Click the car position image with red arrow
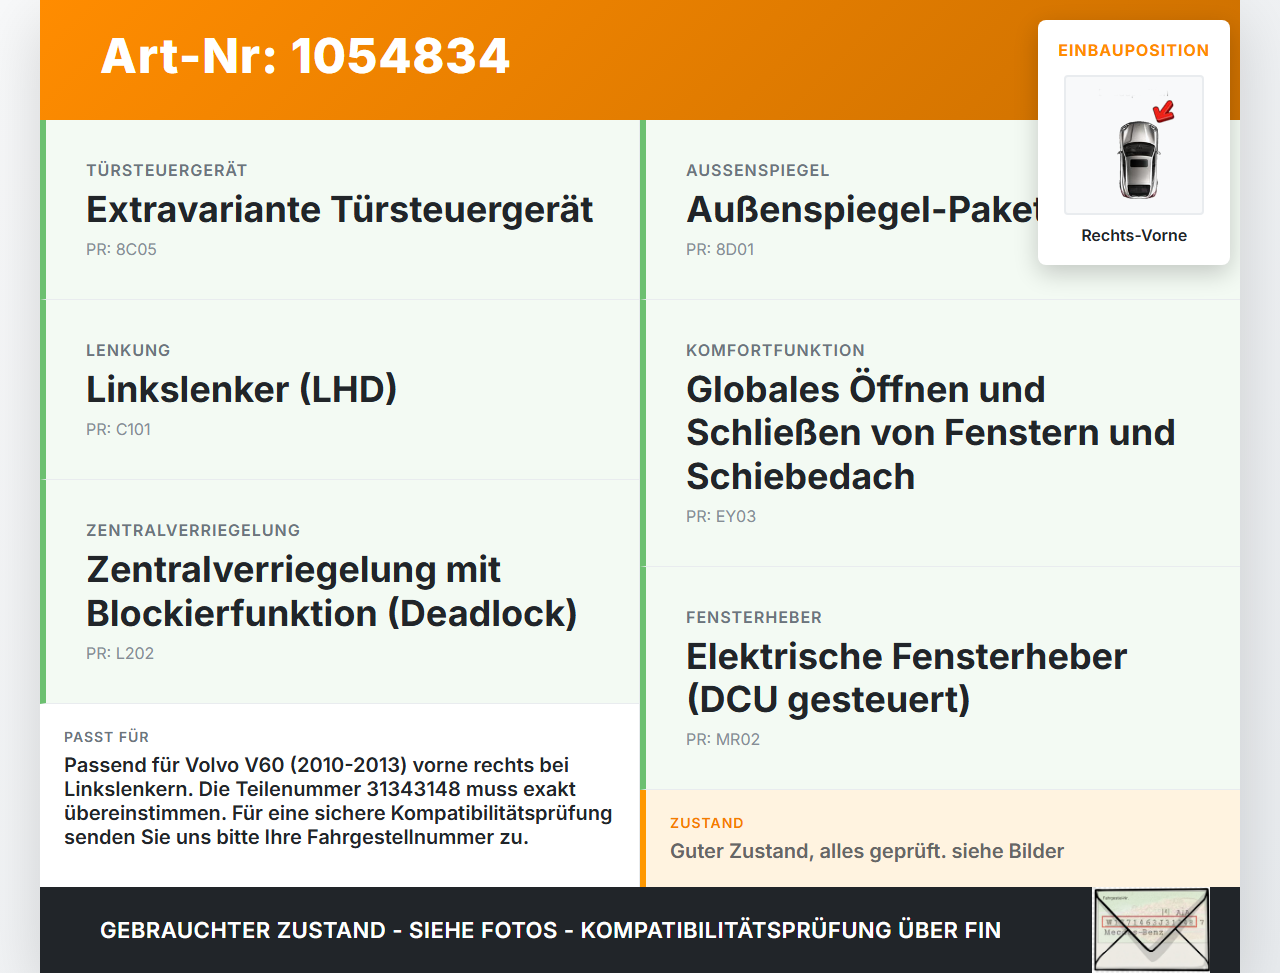 tap(1134, 145)
